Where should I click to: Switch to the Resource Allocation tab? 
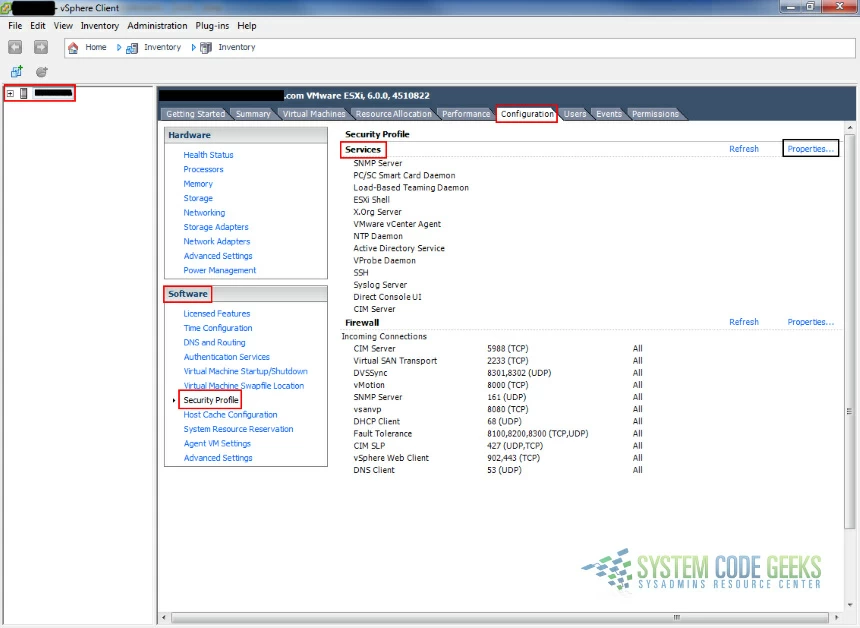[393, 114]
